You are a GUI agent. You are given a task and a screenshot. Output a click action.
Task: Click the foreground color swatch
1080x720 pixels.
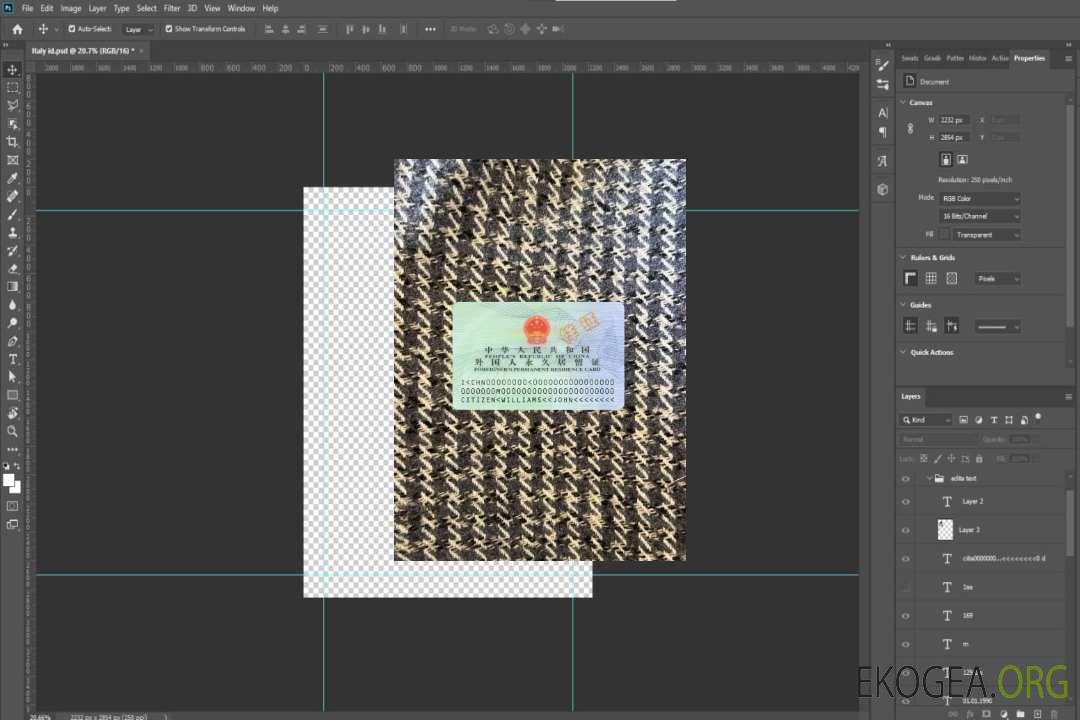click(9, 481)
